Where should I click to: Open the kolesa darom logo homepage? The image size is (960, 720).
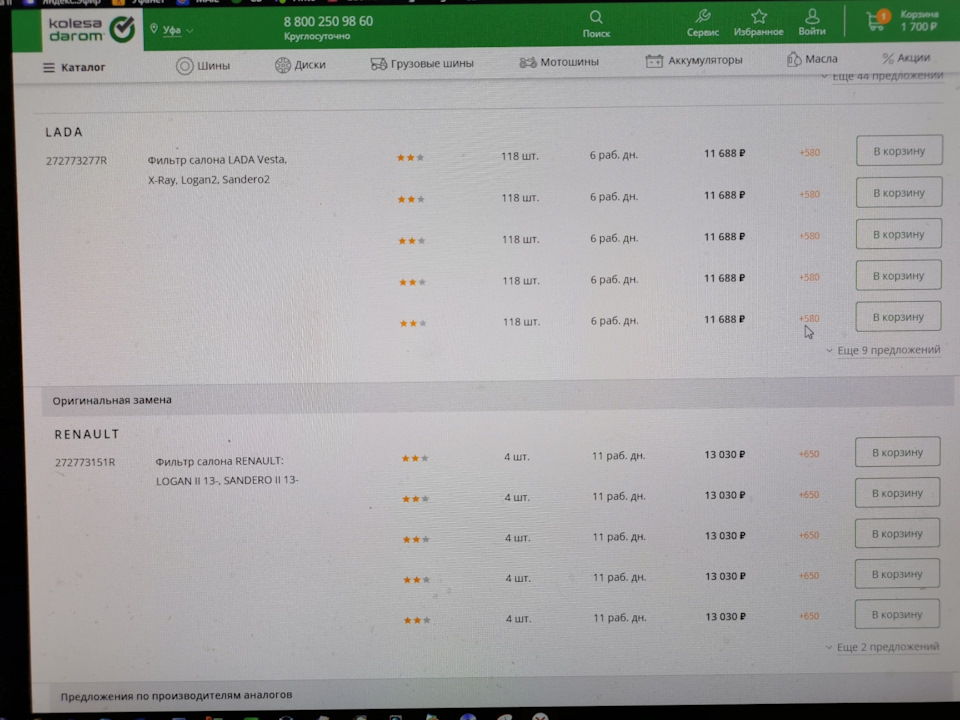(x=92, y=29)
